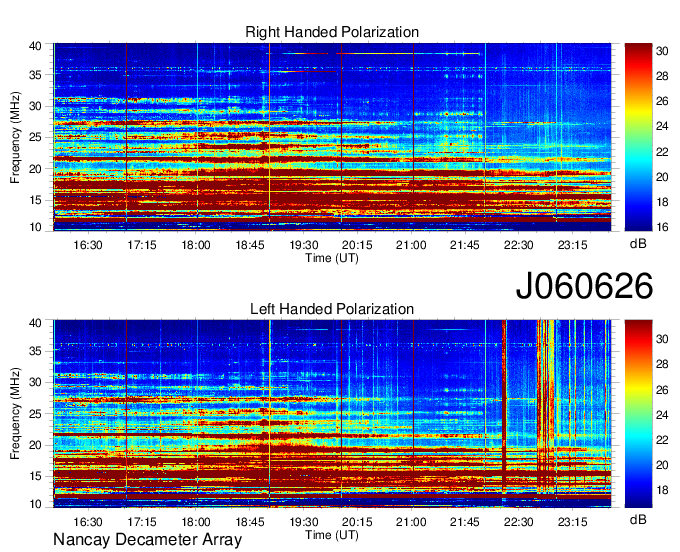Click the 18:45 time tick of Left Handed plot
The image size is (680, 552).
pyautogui.click(x=250, y=522)
